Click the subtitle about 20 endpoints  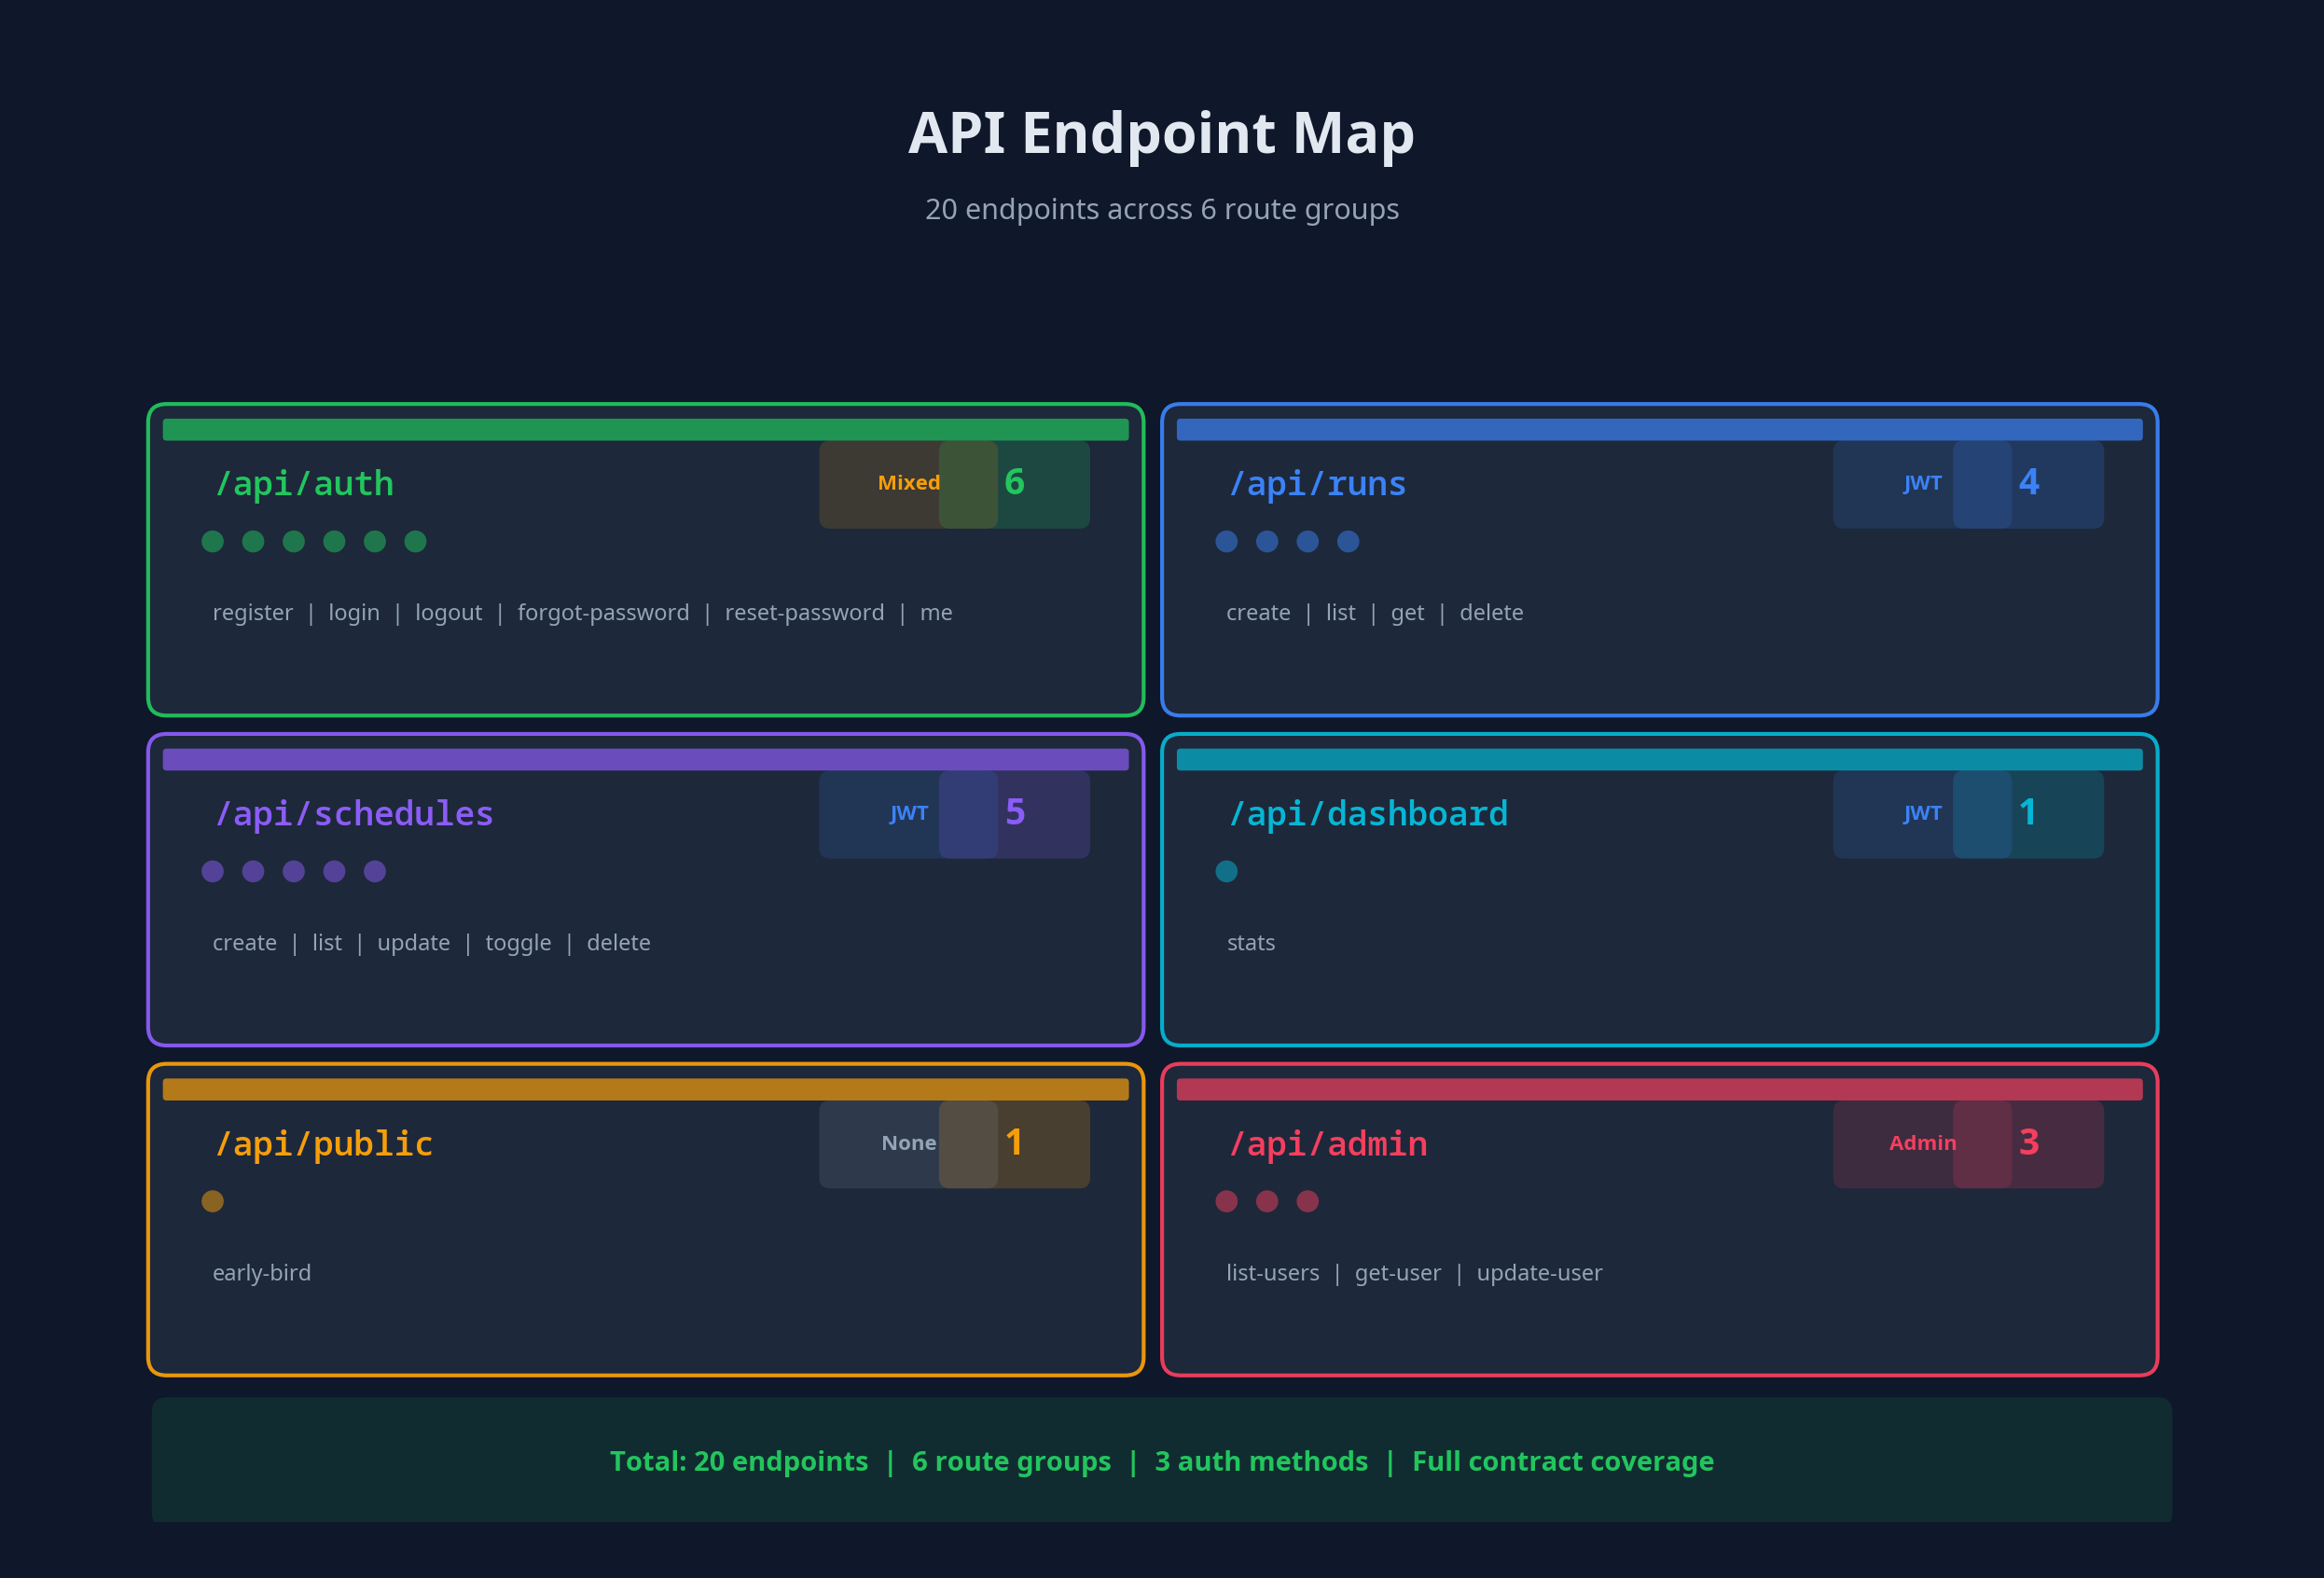tap(1162, 210)
